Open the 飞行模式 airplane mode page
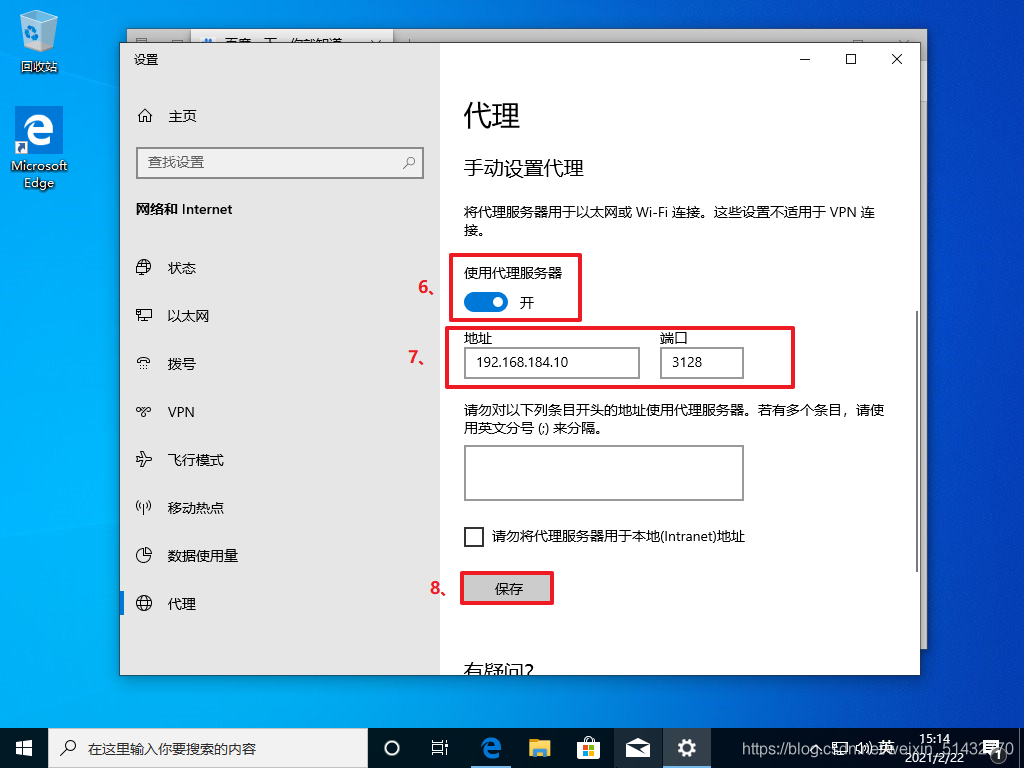1024x768 pixels. [180, 460]
